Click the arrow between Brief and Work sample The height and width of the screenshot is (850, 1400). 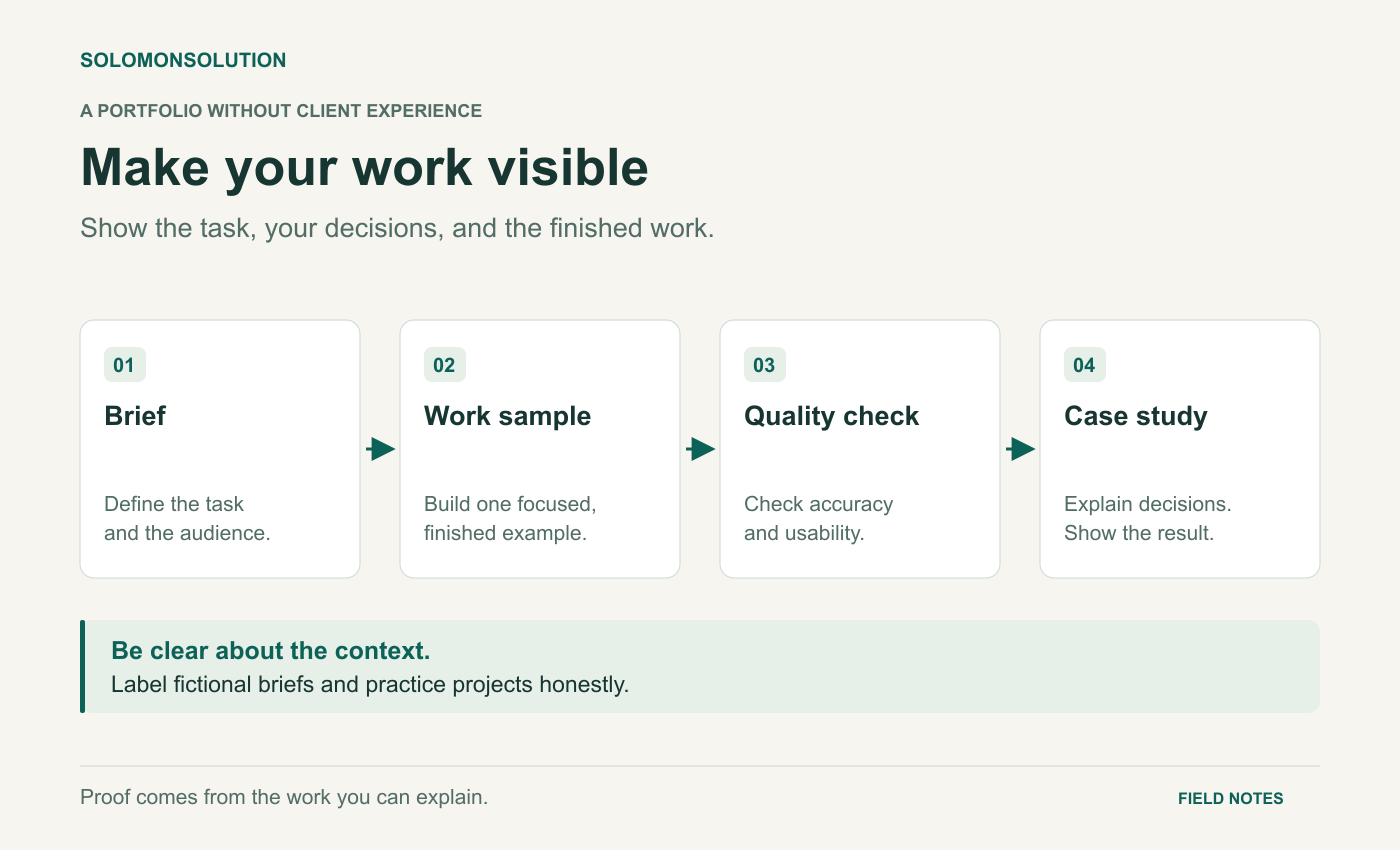[380, 449]
